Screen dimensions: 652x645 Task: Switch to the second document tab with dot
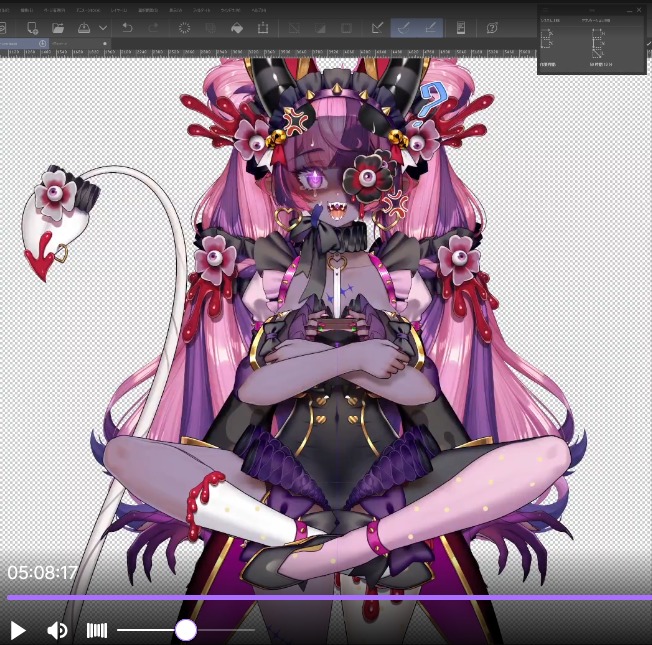(x=80, y=43)
